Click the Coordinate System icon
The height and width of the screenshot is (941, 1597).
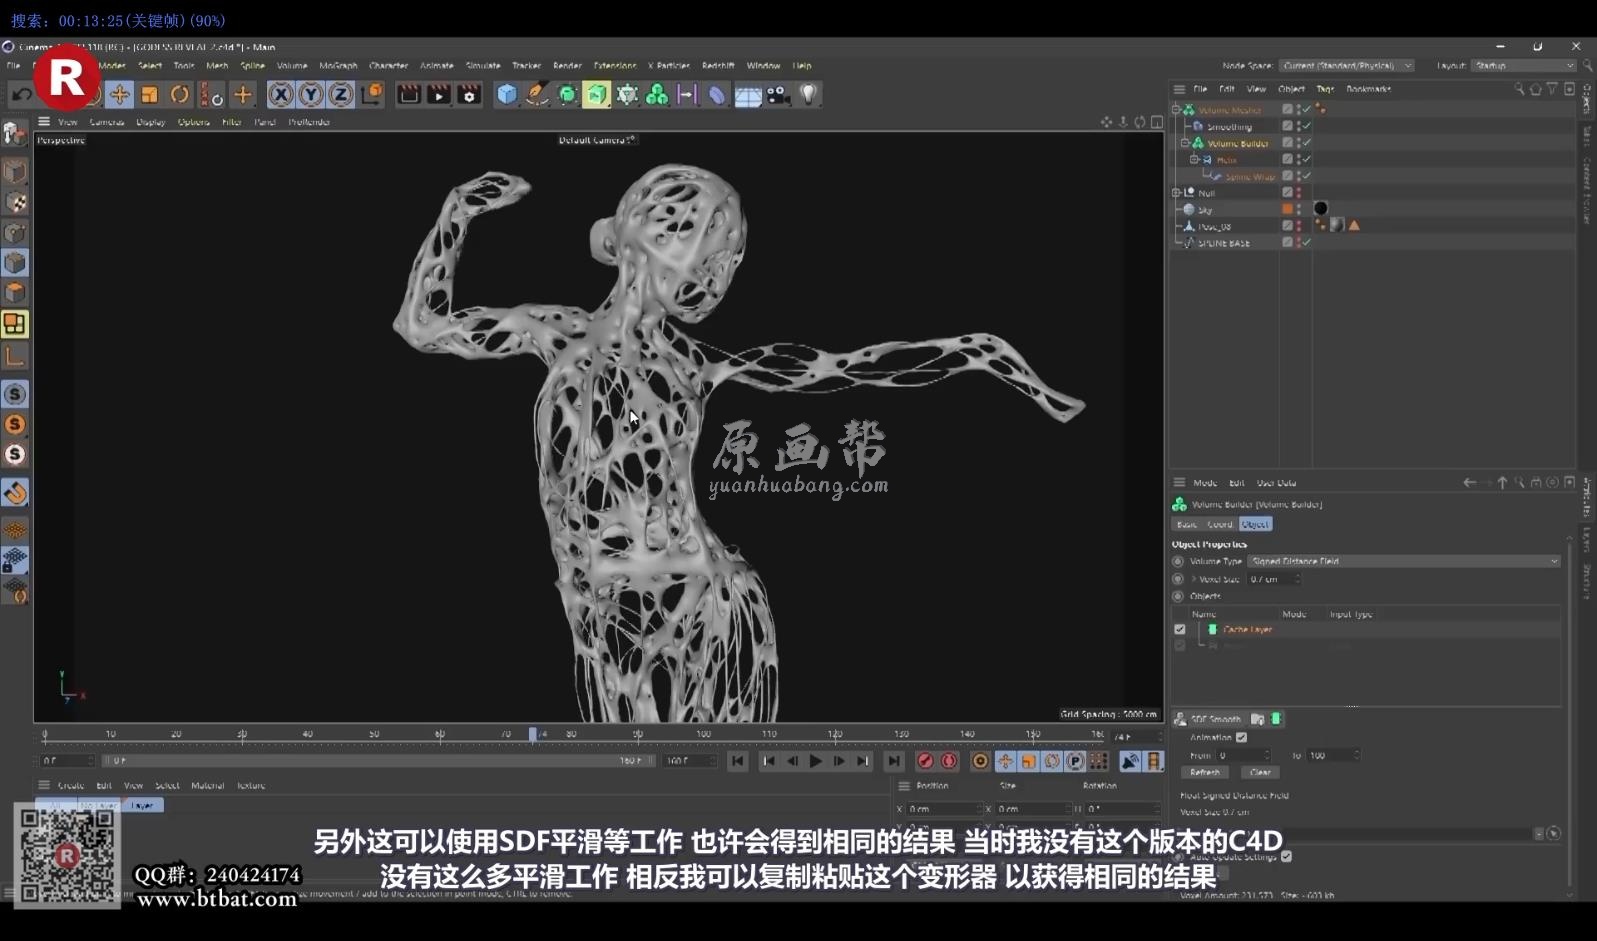click(372, 94)
